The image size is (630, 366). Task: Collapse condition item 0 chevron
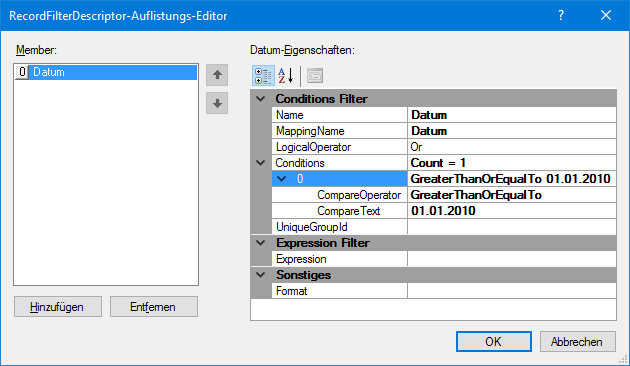point(282,179)
